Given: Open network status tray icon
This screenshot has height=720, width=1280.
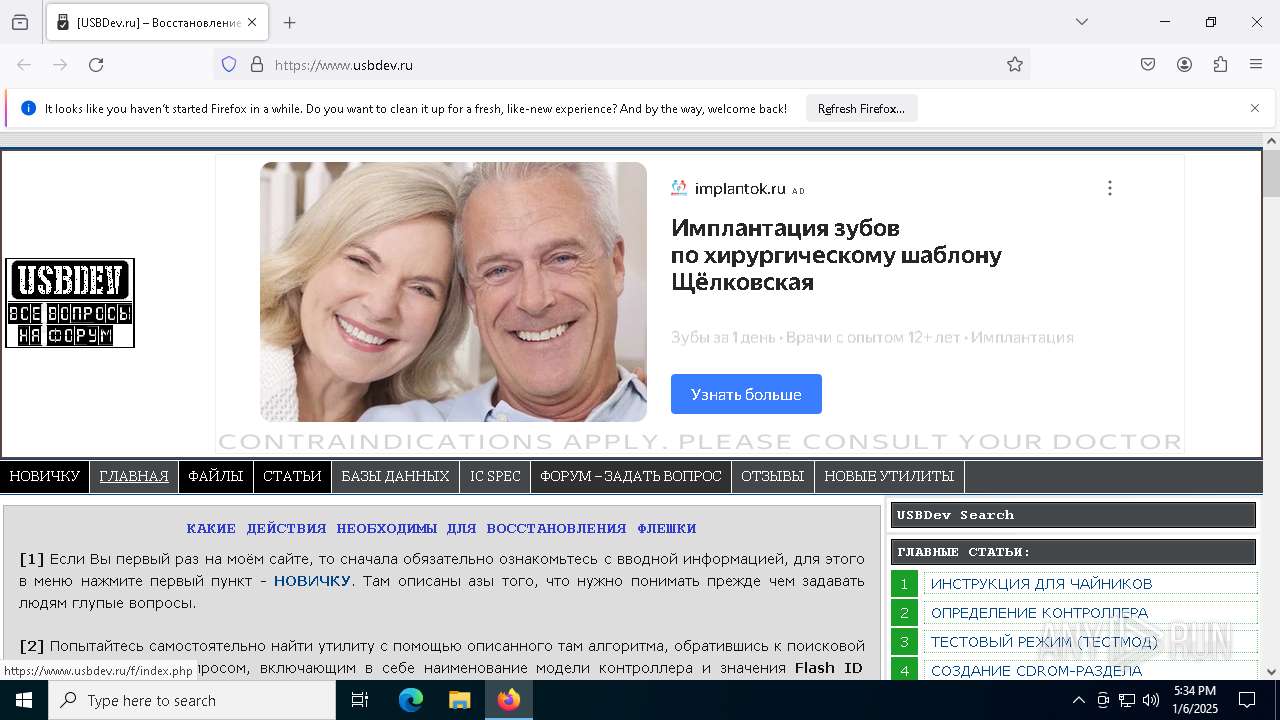Looking at the screenshot, I should (x=1127, y=700).
